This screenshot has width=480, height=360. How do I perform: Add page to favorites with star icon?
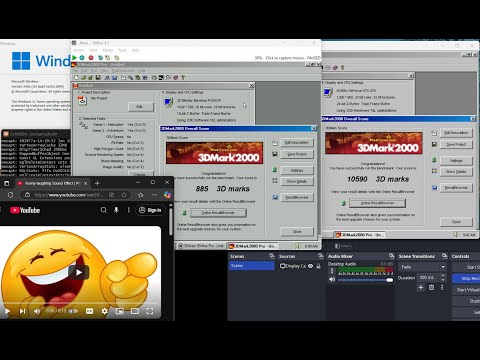point(124,195)
